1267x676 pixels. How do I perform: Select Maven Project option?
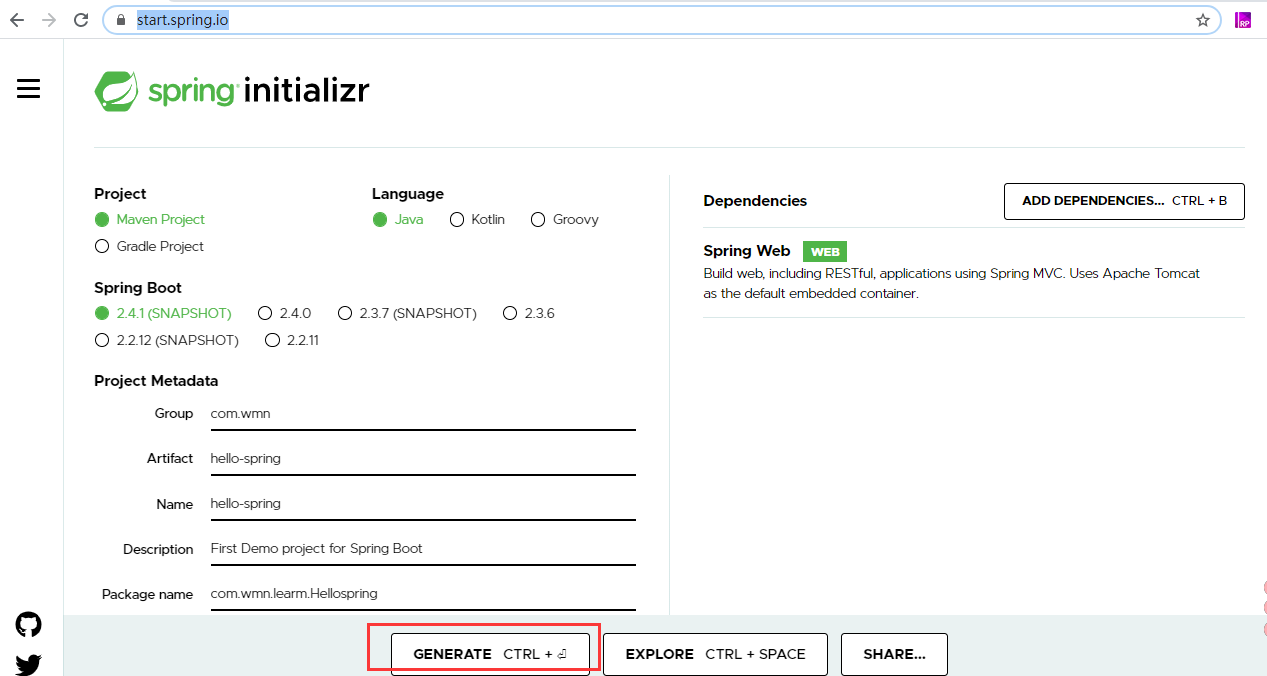pos(150,219)
